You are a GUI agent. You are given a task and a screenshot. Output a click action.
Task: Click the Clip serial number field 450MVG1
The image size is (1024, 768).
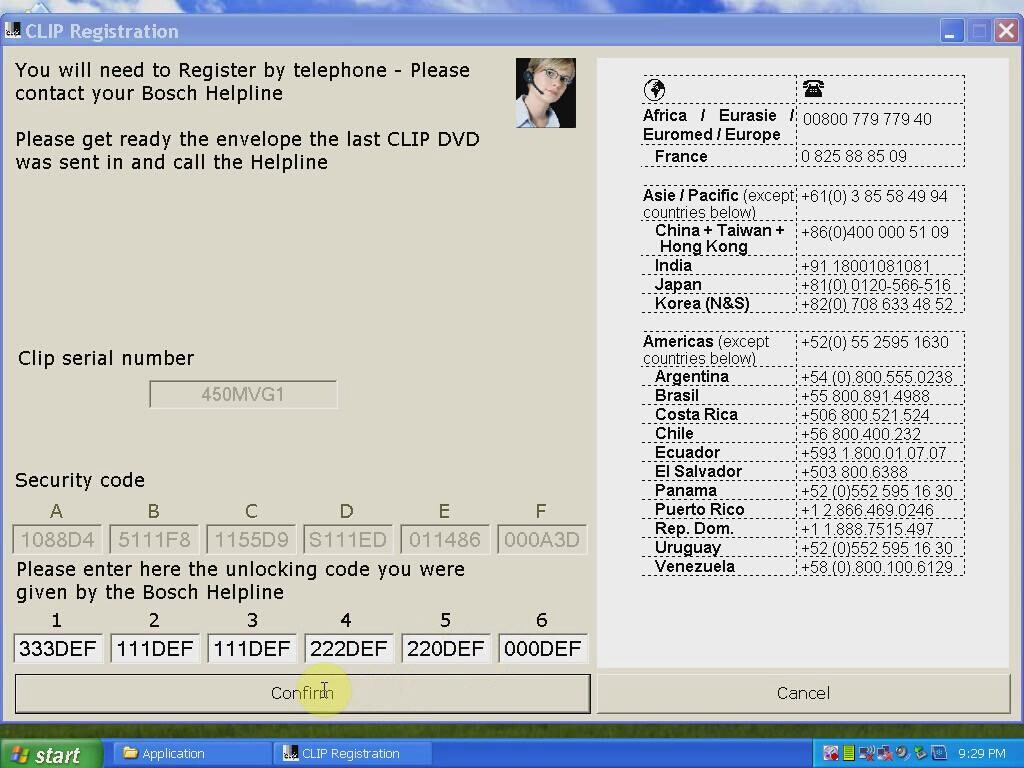coord(243,394)
